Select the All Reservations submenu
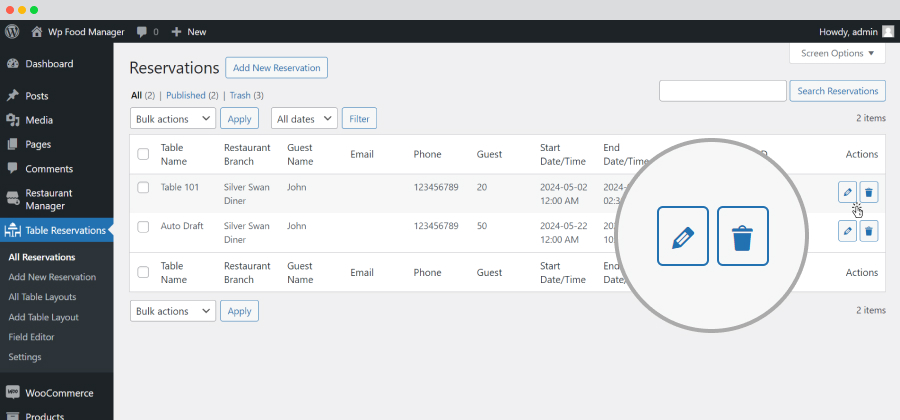 point(42,257)
